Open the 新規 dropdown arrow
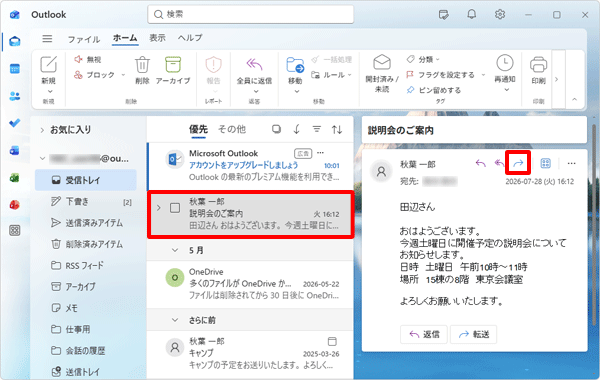 [x=50, y=91]
